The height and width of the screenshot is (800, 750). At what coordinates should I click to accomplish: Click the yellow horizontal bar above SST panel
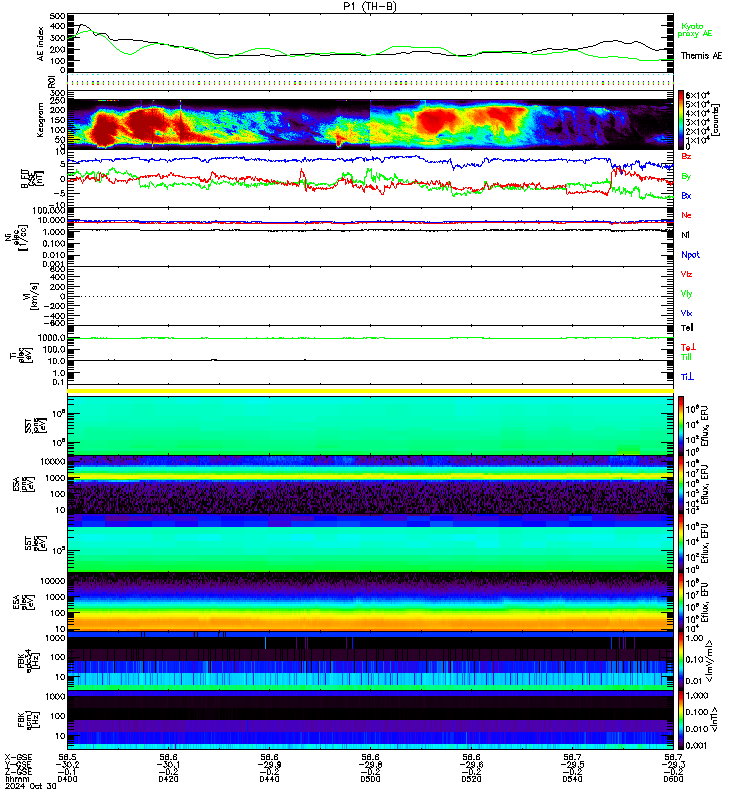point(370,391)
